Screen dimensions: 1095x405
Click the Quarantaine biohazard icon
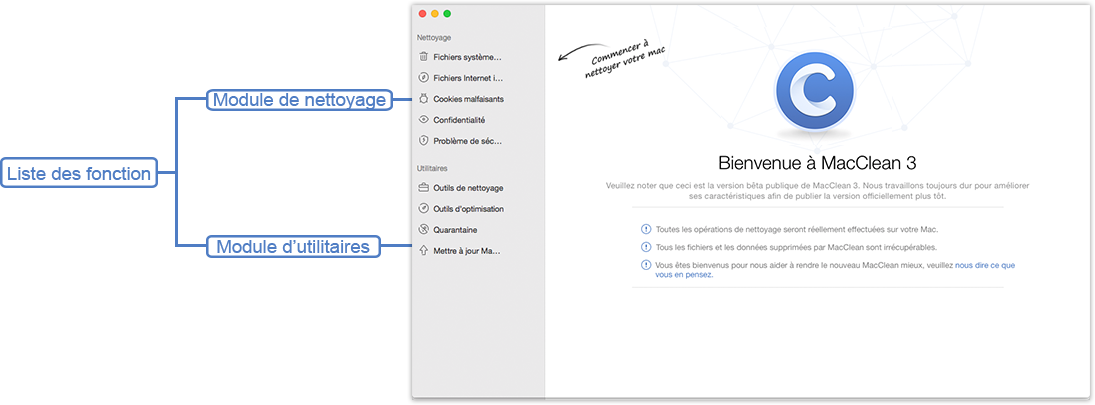coord(423,229)
